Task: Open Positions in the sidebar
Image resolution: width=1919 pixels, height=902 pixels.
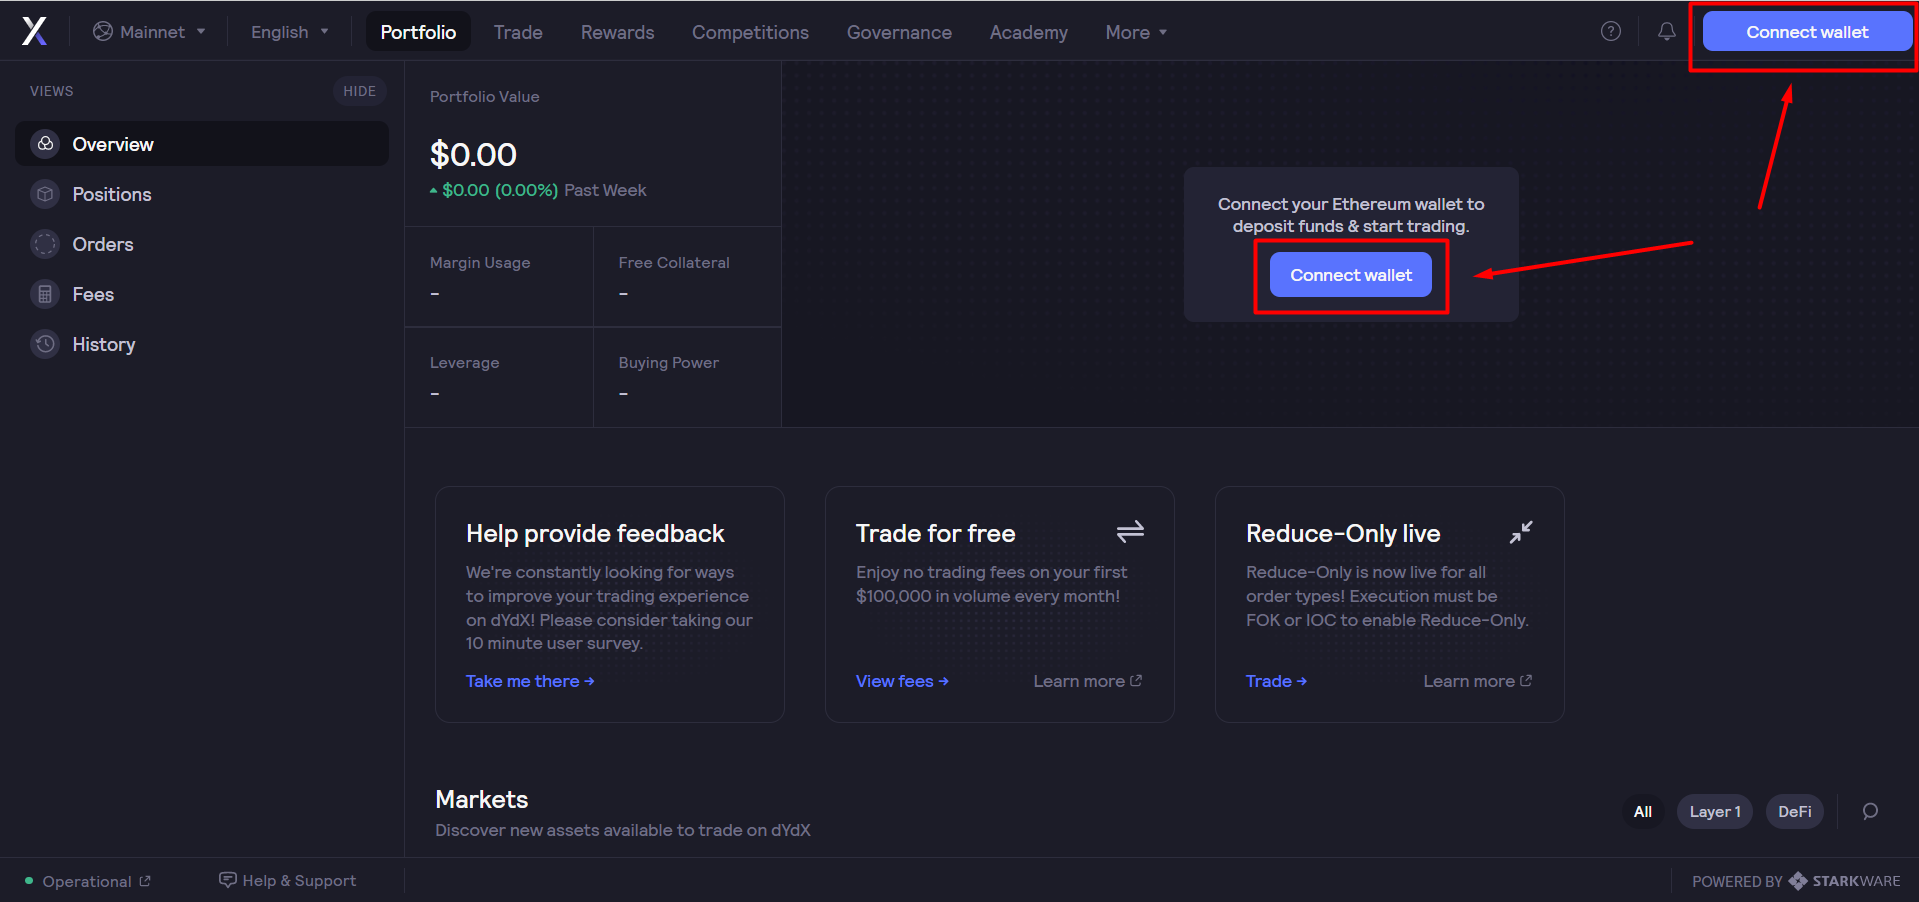Action: 202,194
